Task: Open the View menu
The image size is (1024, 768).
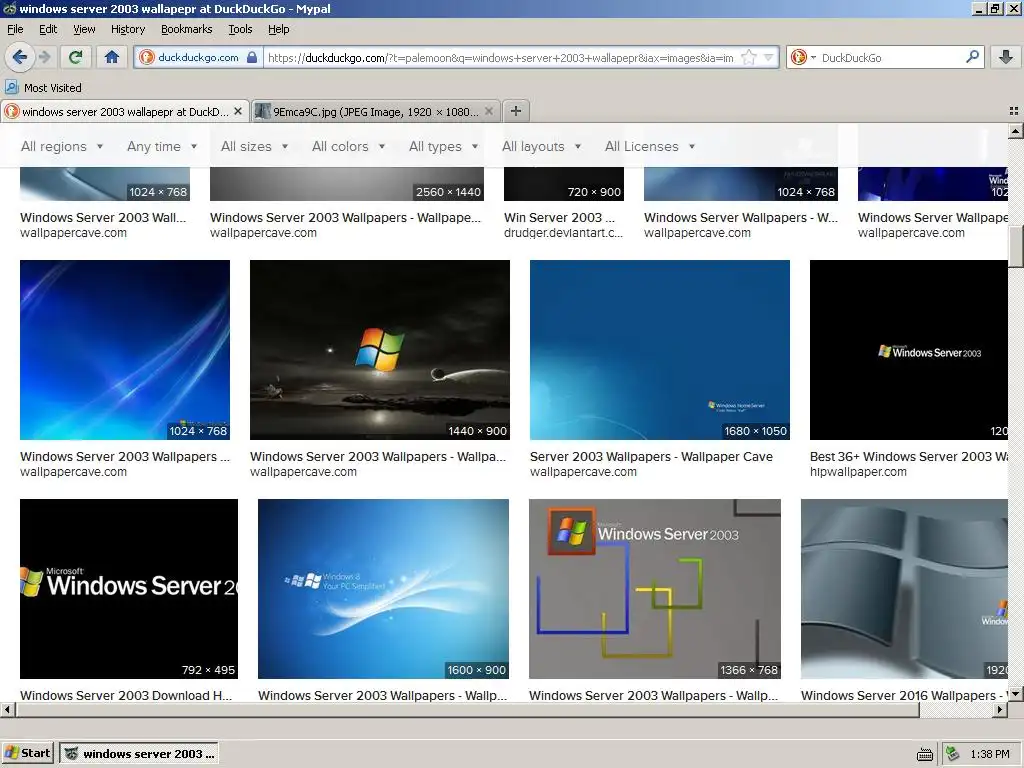Action: click(84, 29)
